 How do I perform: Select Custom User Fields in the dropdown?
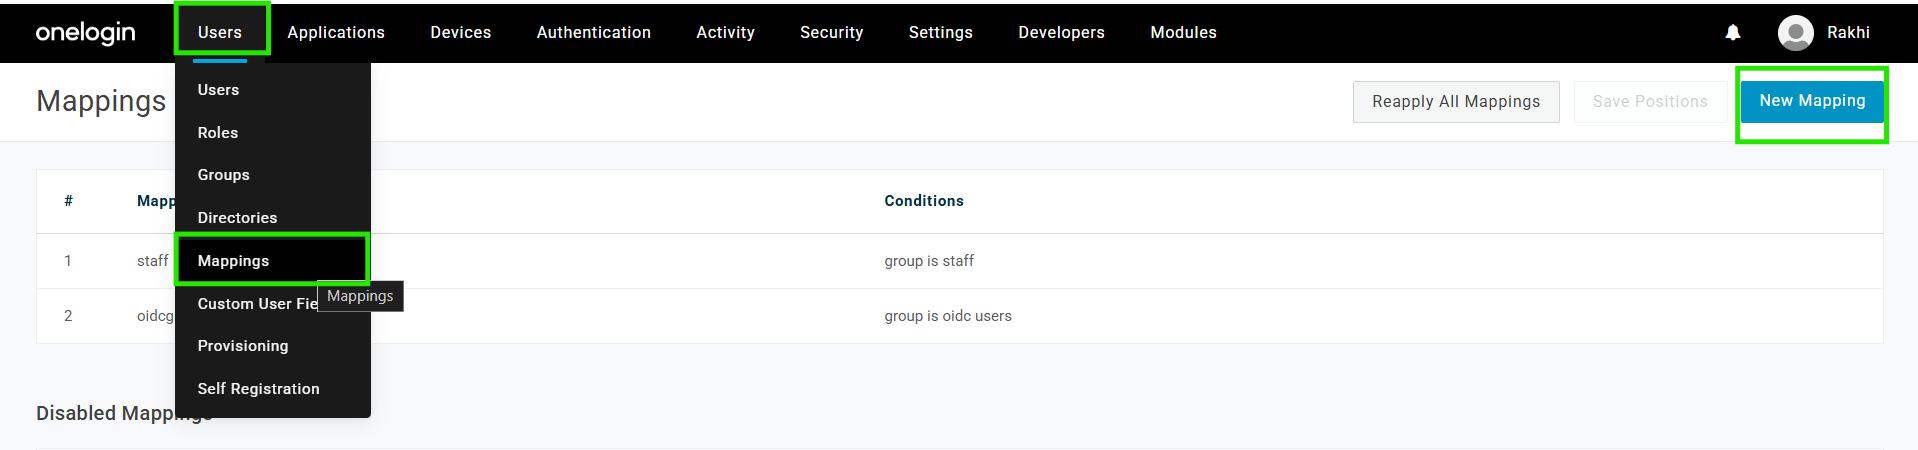(257, 304)
